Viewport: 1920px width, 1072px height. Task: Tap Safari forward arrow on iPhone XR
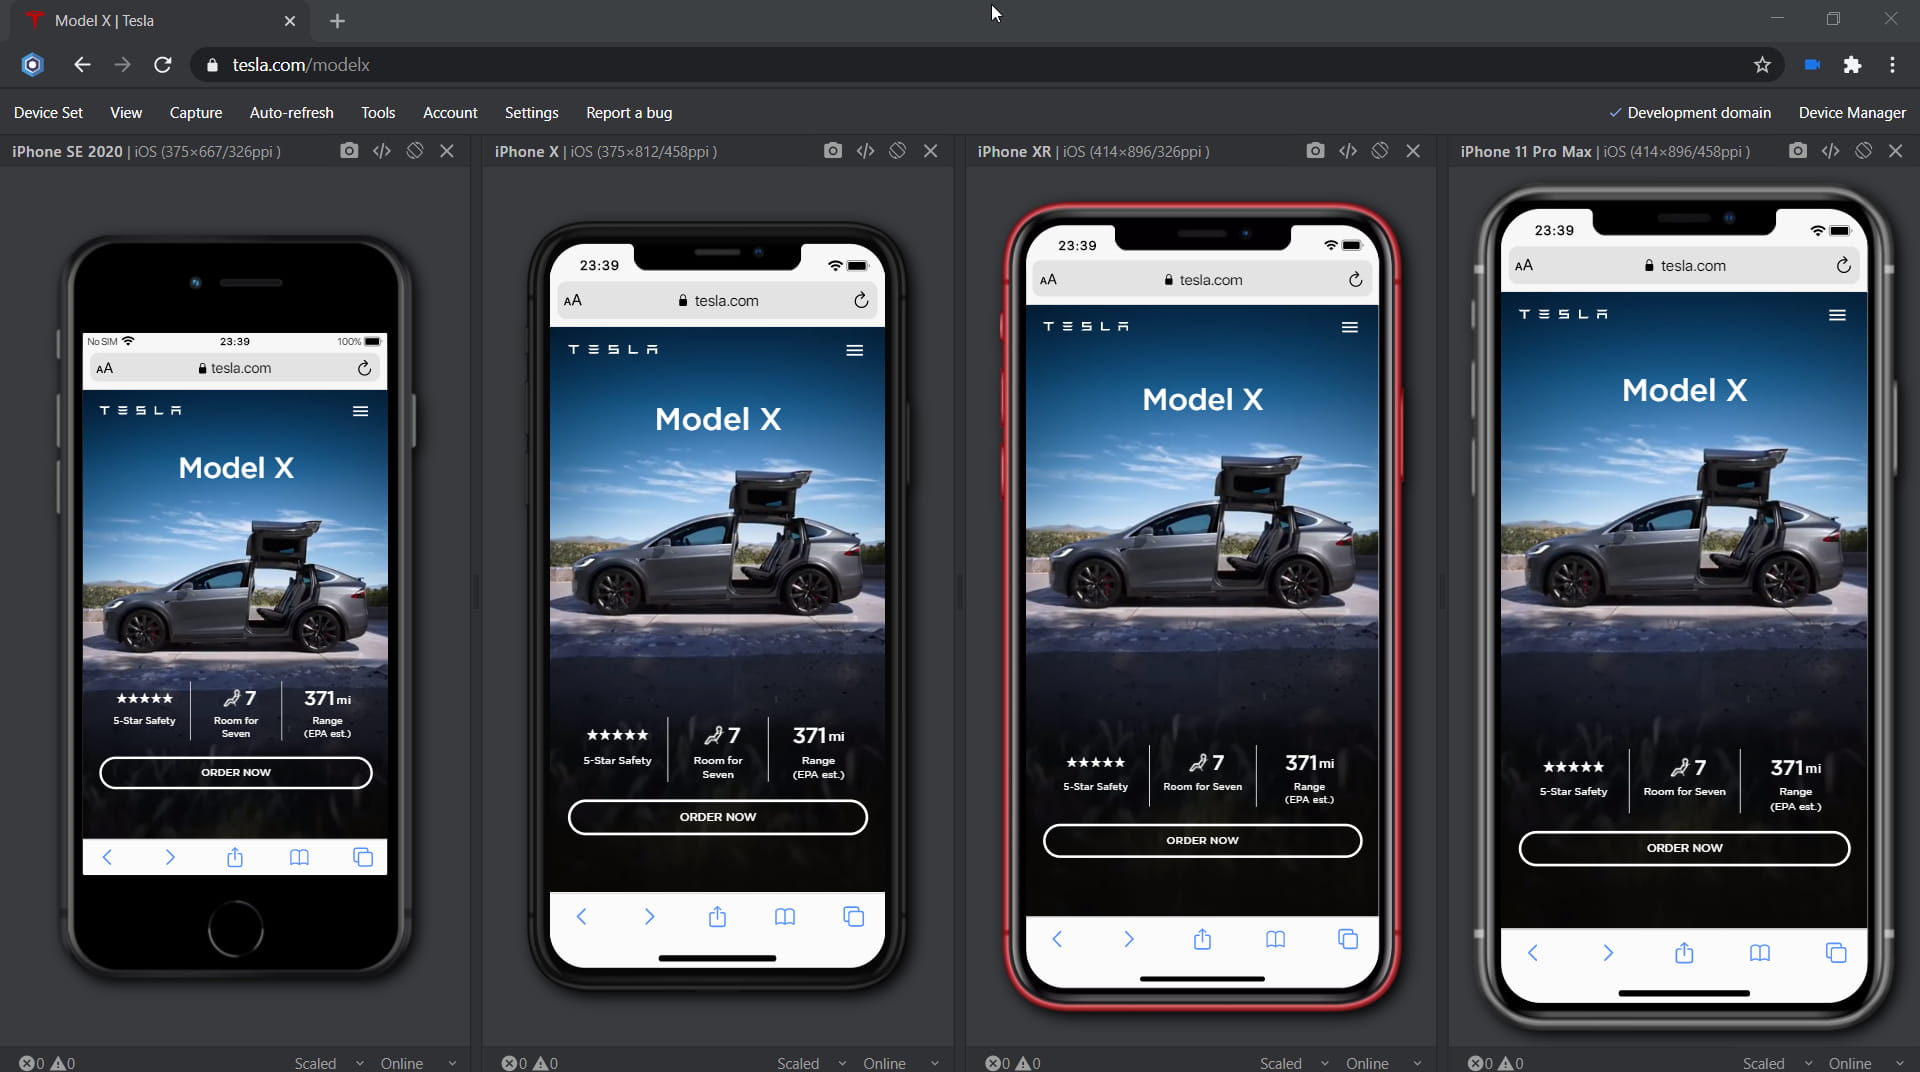coord(1129,939)
